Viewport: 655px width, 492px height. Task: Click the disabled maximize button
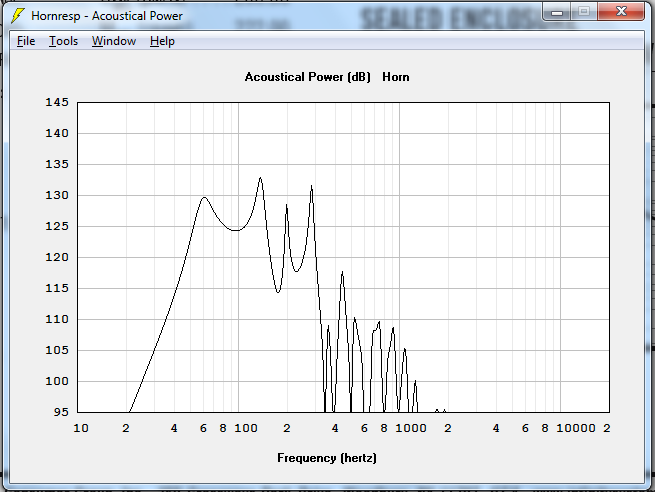click(584, 12)
